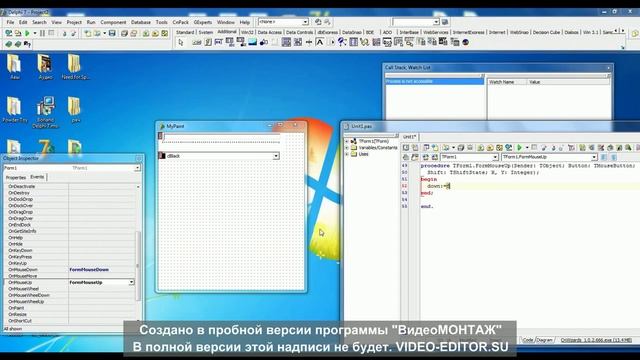
Task: Select the Image component in Additional palette
Action: pos(253,42)
